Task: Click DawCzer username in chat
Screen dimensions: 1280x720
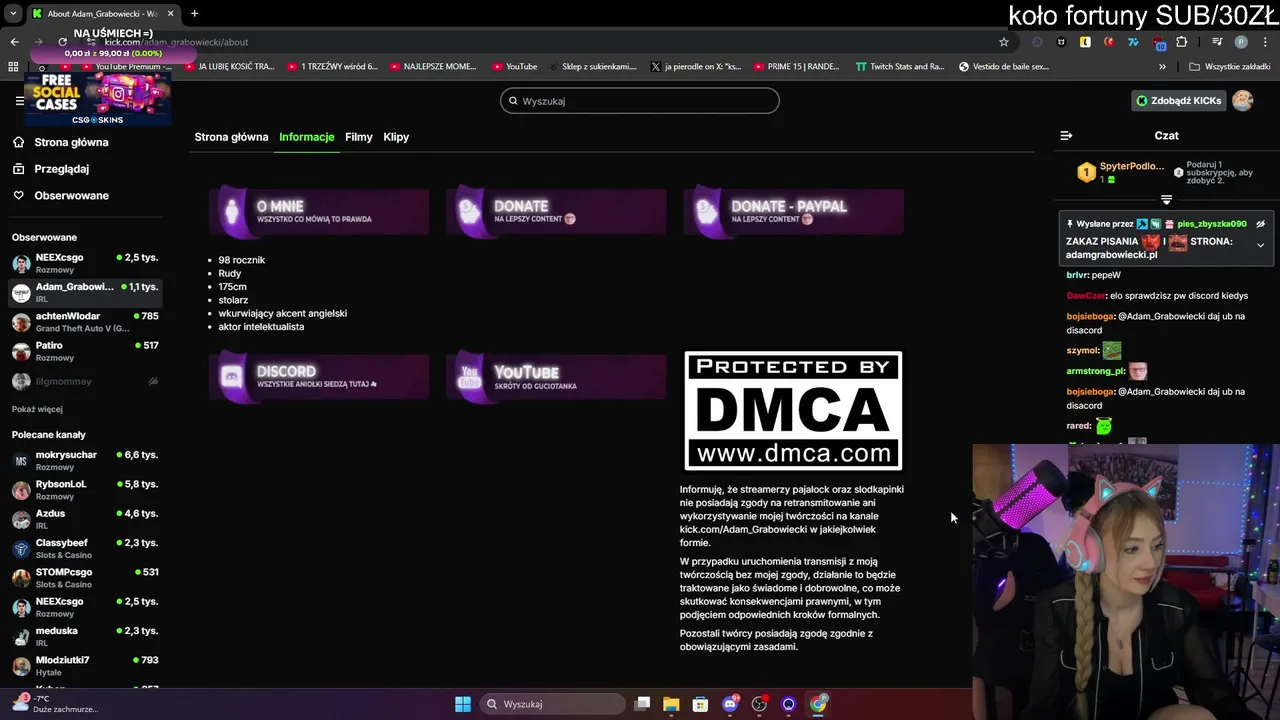Action: pyautogui.click(x=1086, y=296)
